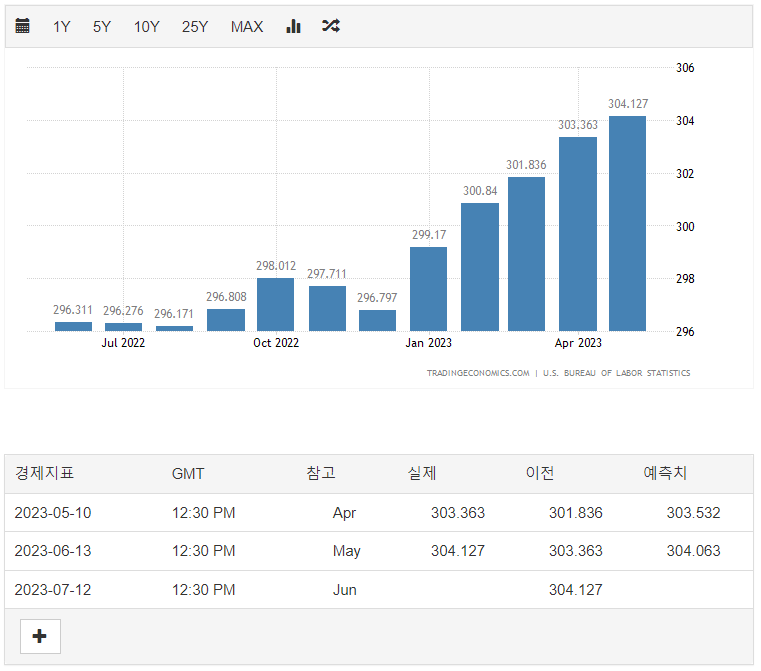Select the 2023-05-10 date cell
Viewport: 761px width, 671px height.
(53, 513)
